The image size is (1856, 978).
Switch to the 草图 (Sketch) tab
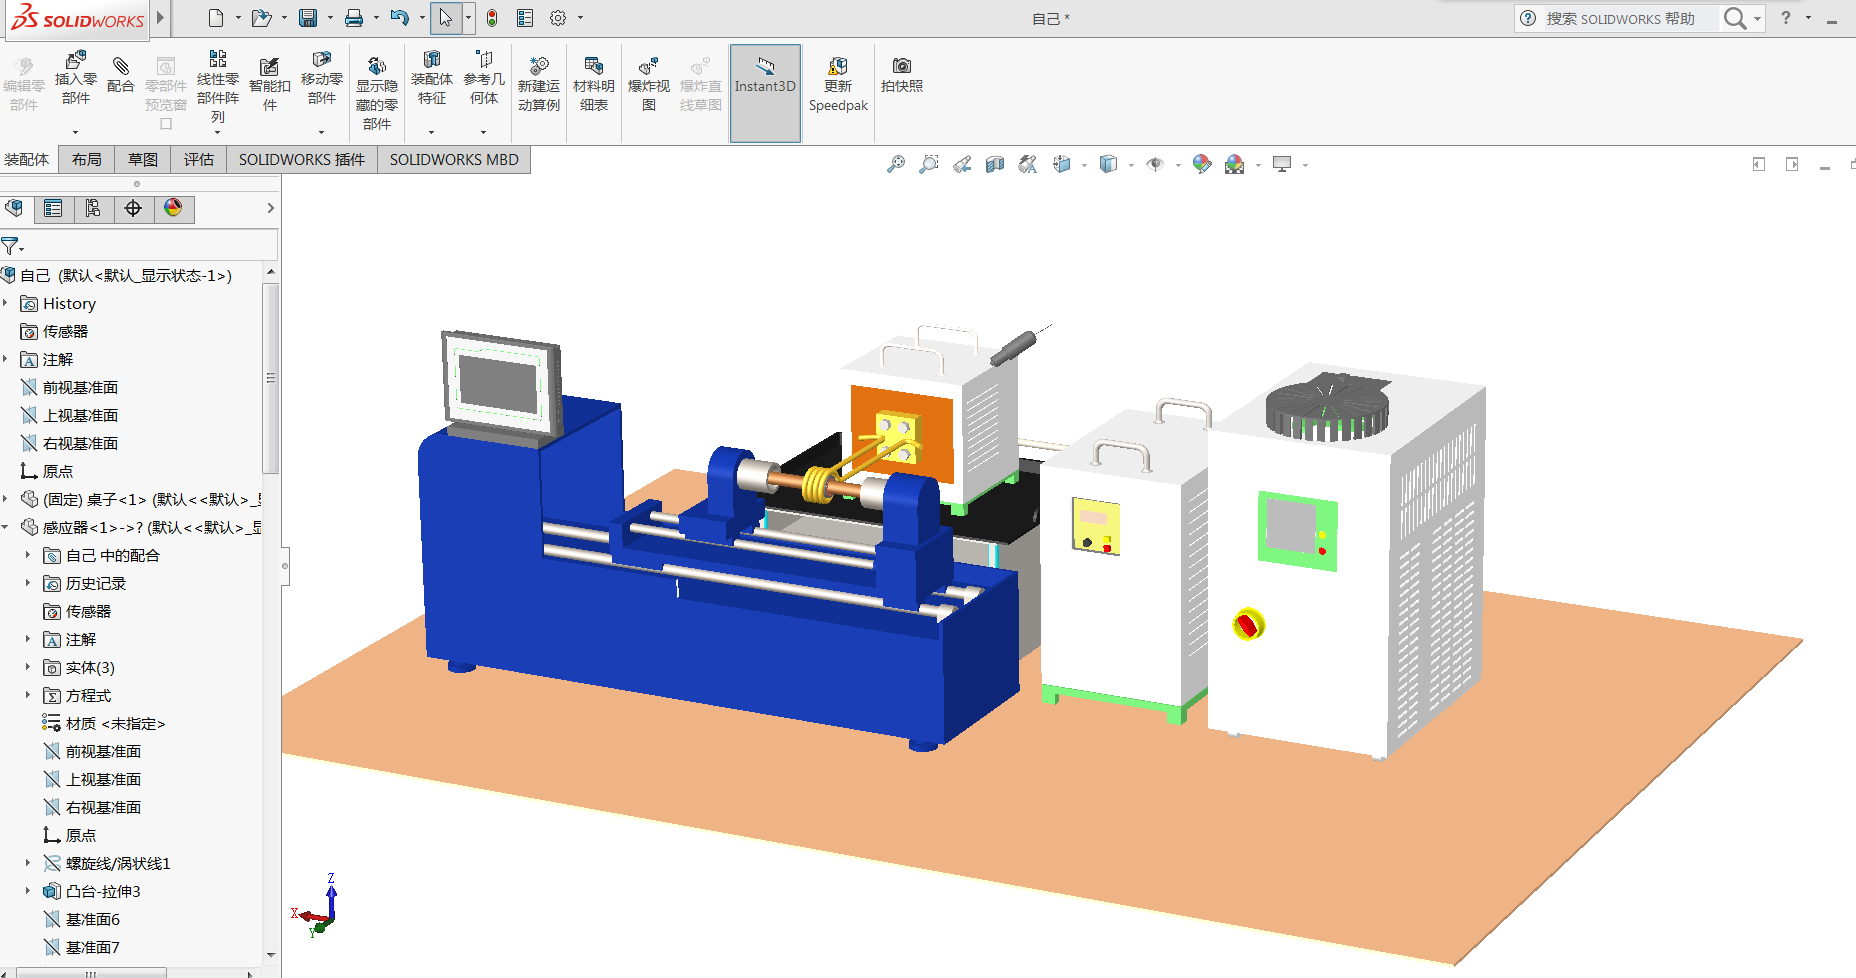coord(143,160)
